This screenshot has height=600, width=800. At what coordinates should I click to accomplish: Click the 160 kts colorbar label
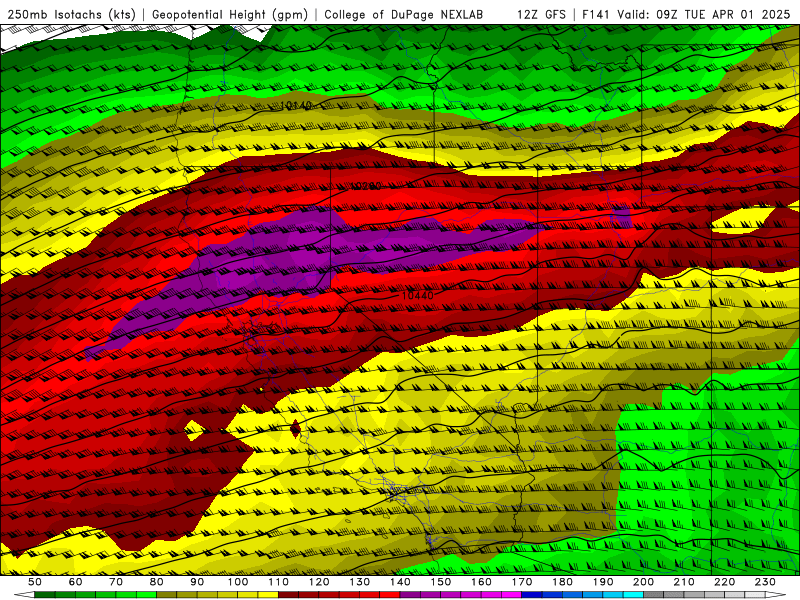[x=481, y=582]
